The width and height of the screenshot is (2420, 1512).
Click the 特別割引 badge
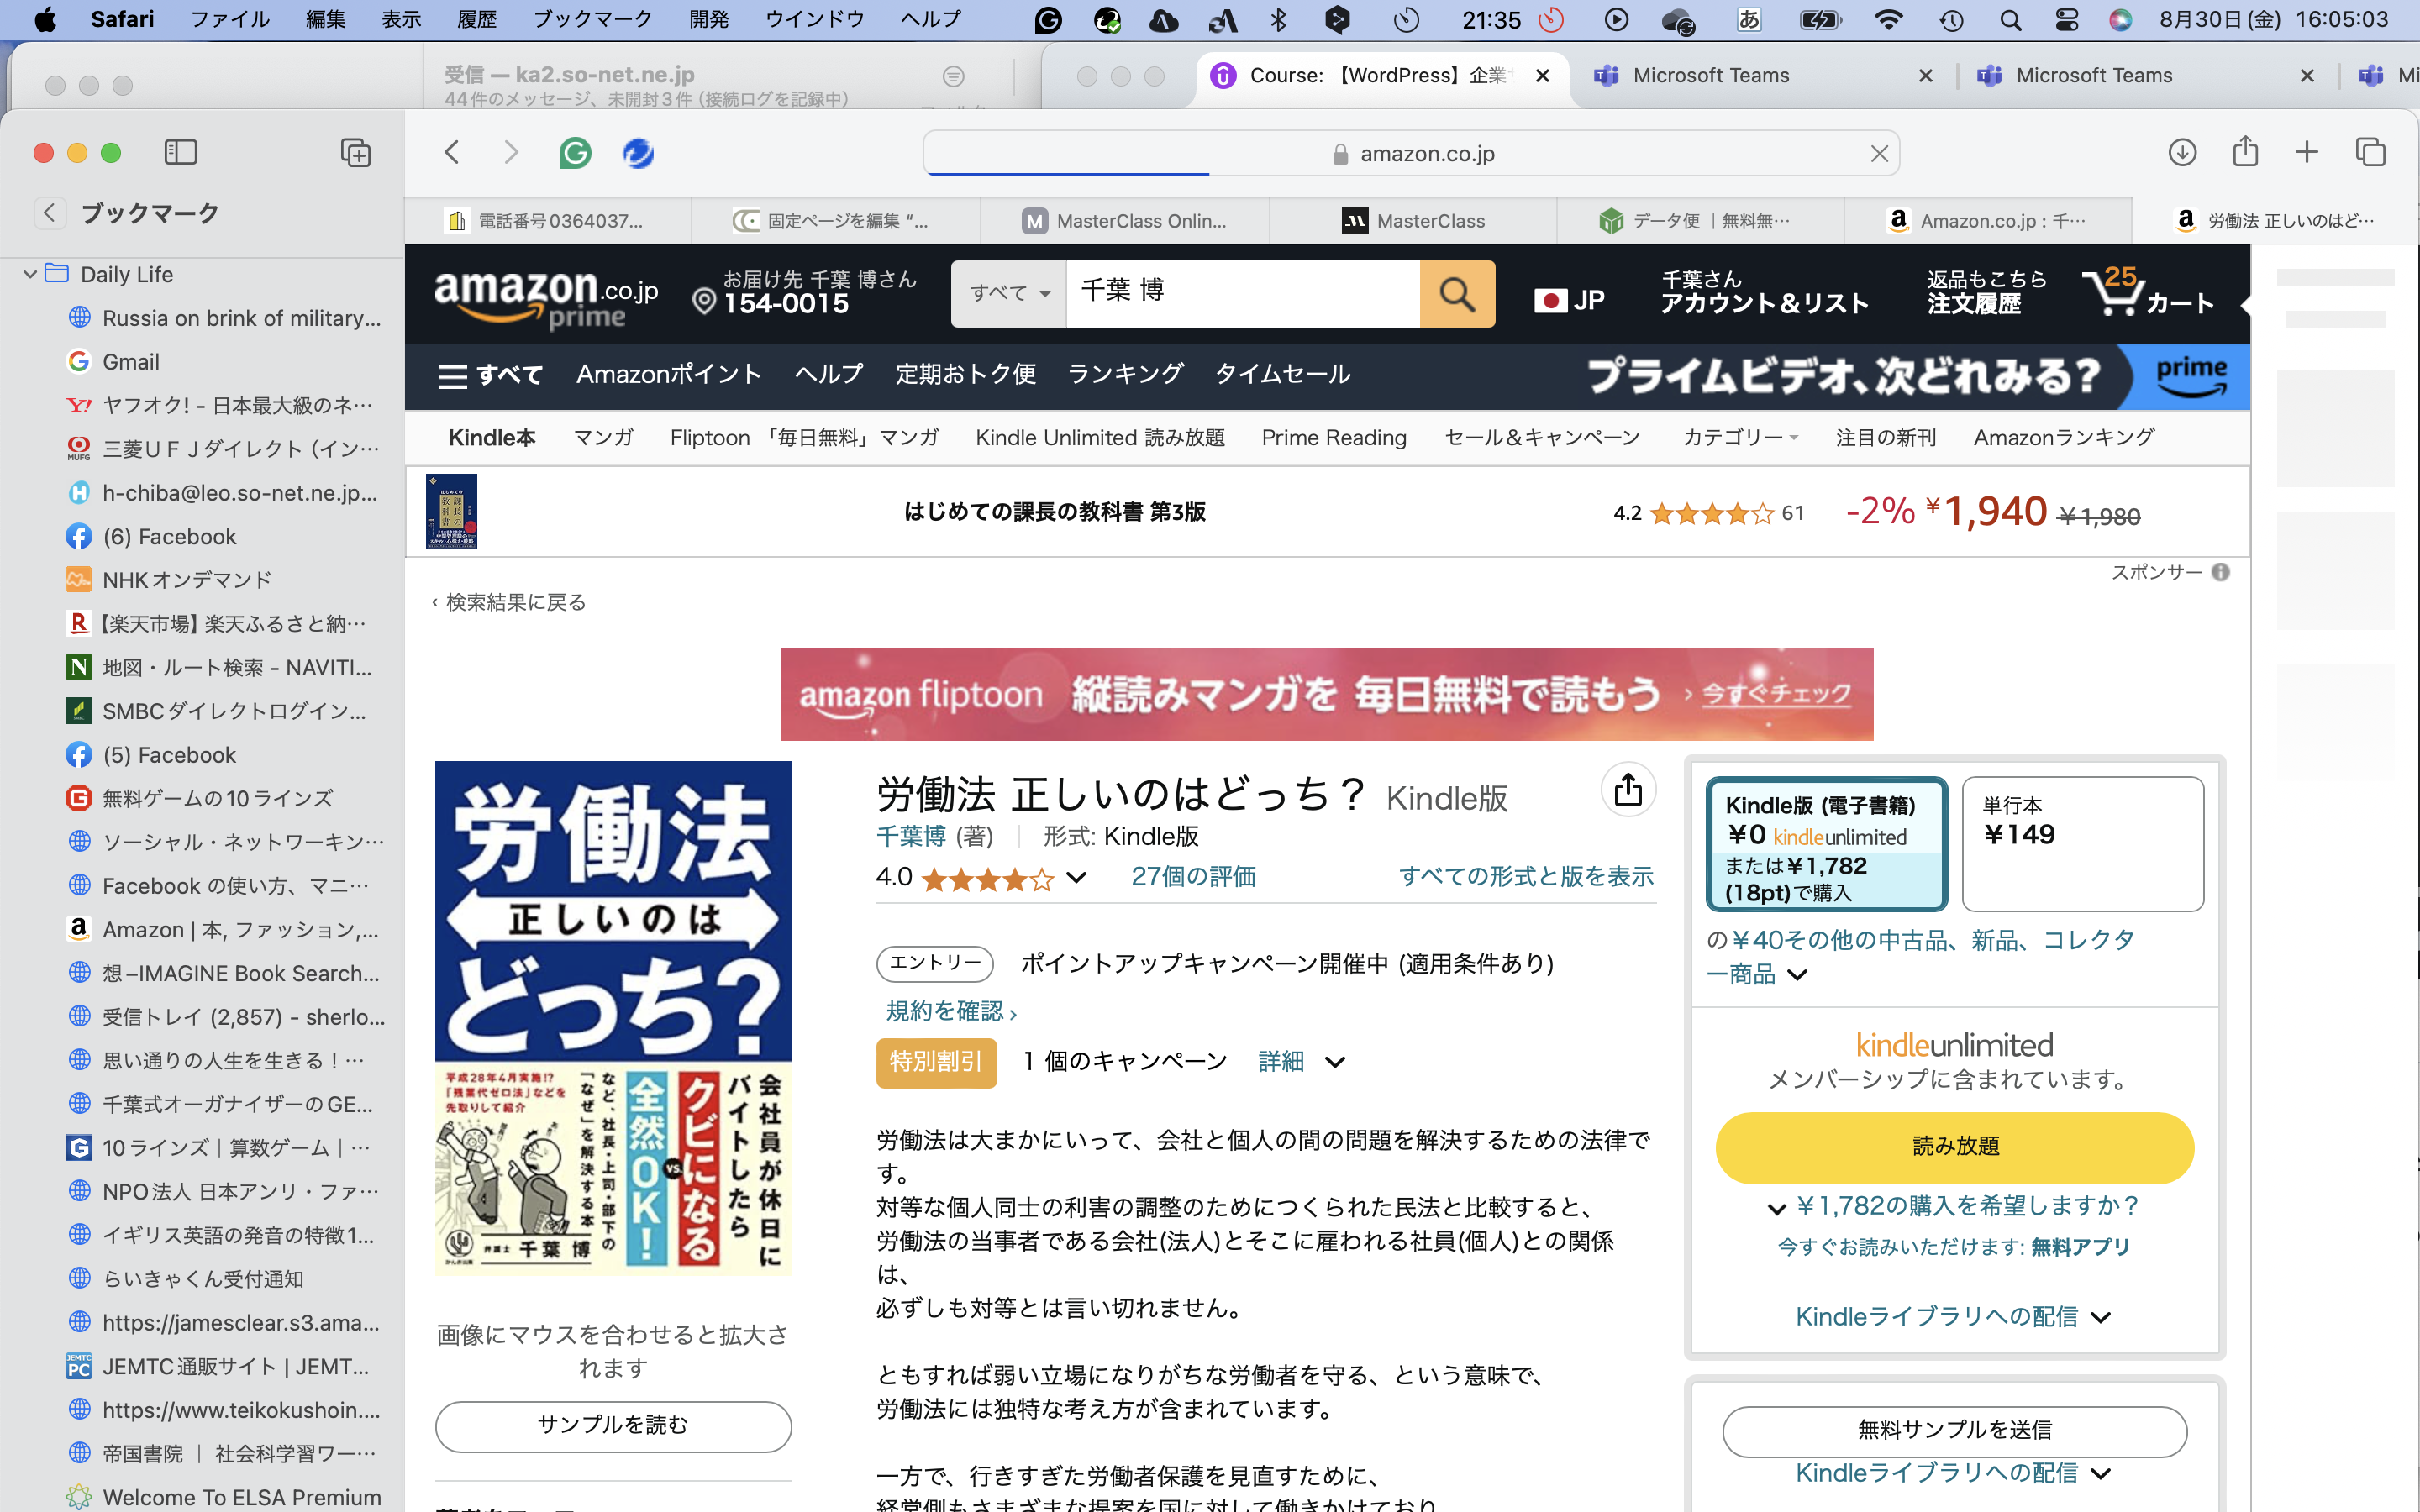[936, 1062]
